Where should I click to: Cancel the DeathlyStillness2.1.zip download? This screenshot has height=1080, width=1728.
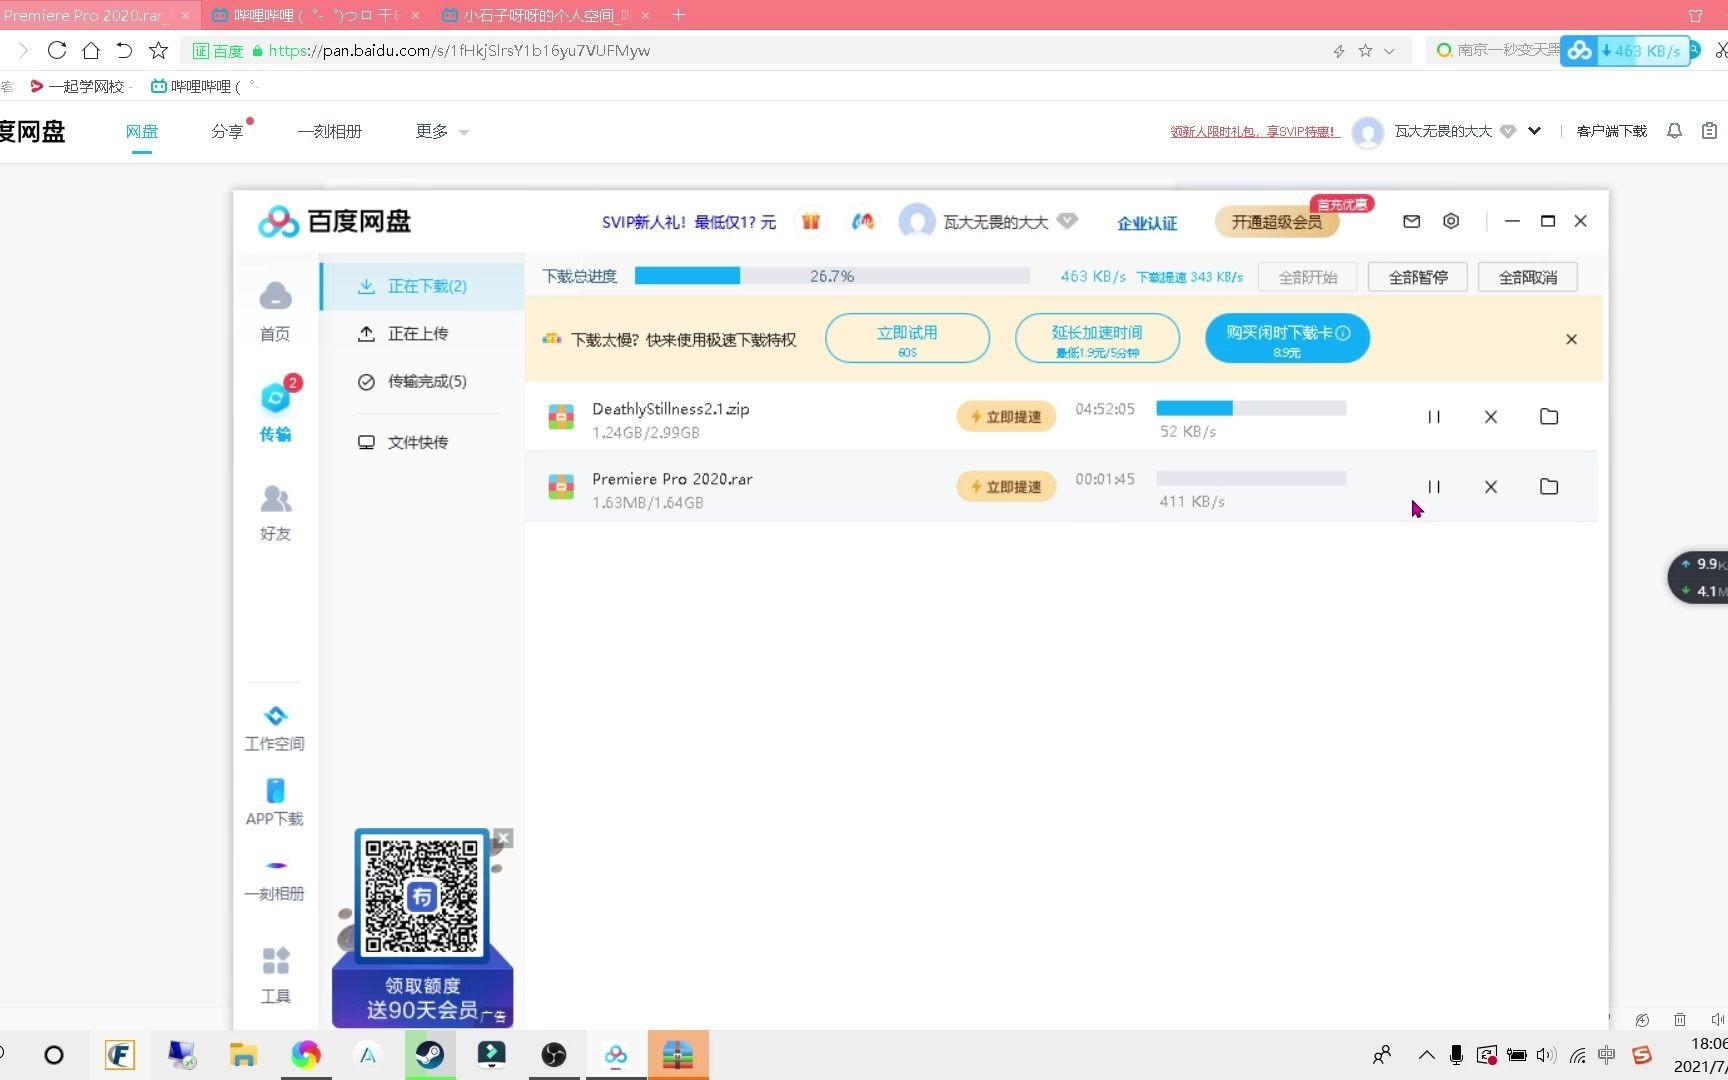point(1491,417)
